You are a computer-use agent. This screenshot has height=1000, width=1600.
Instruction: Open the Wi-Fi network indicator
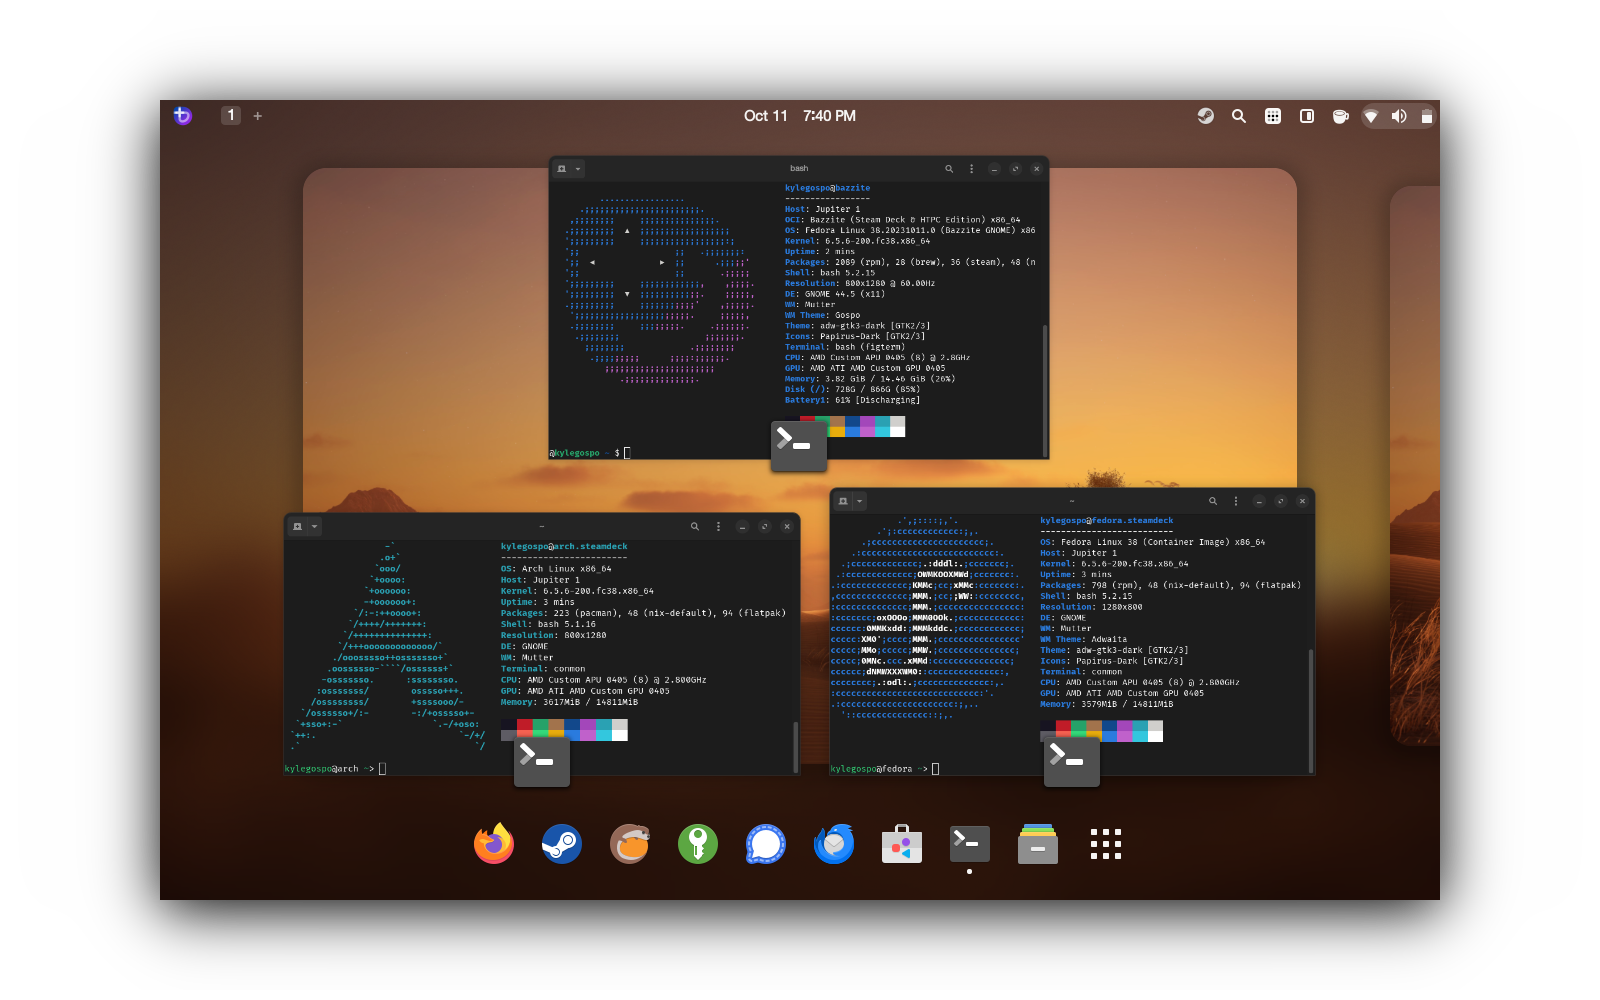[1372, 116]
